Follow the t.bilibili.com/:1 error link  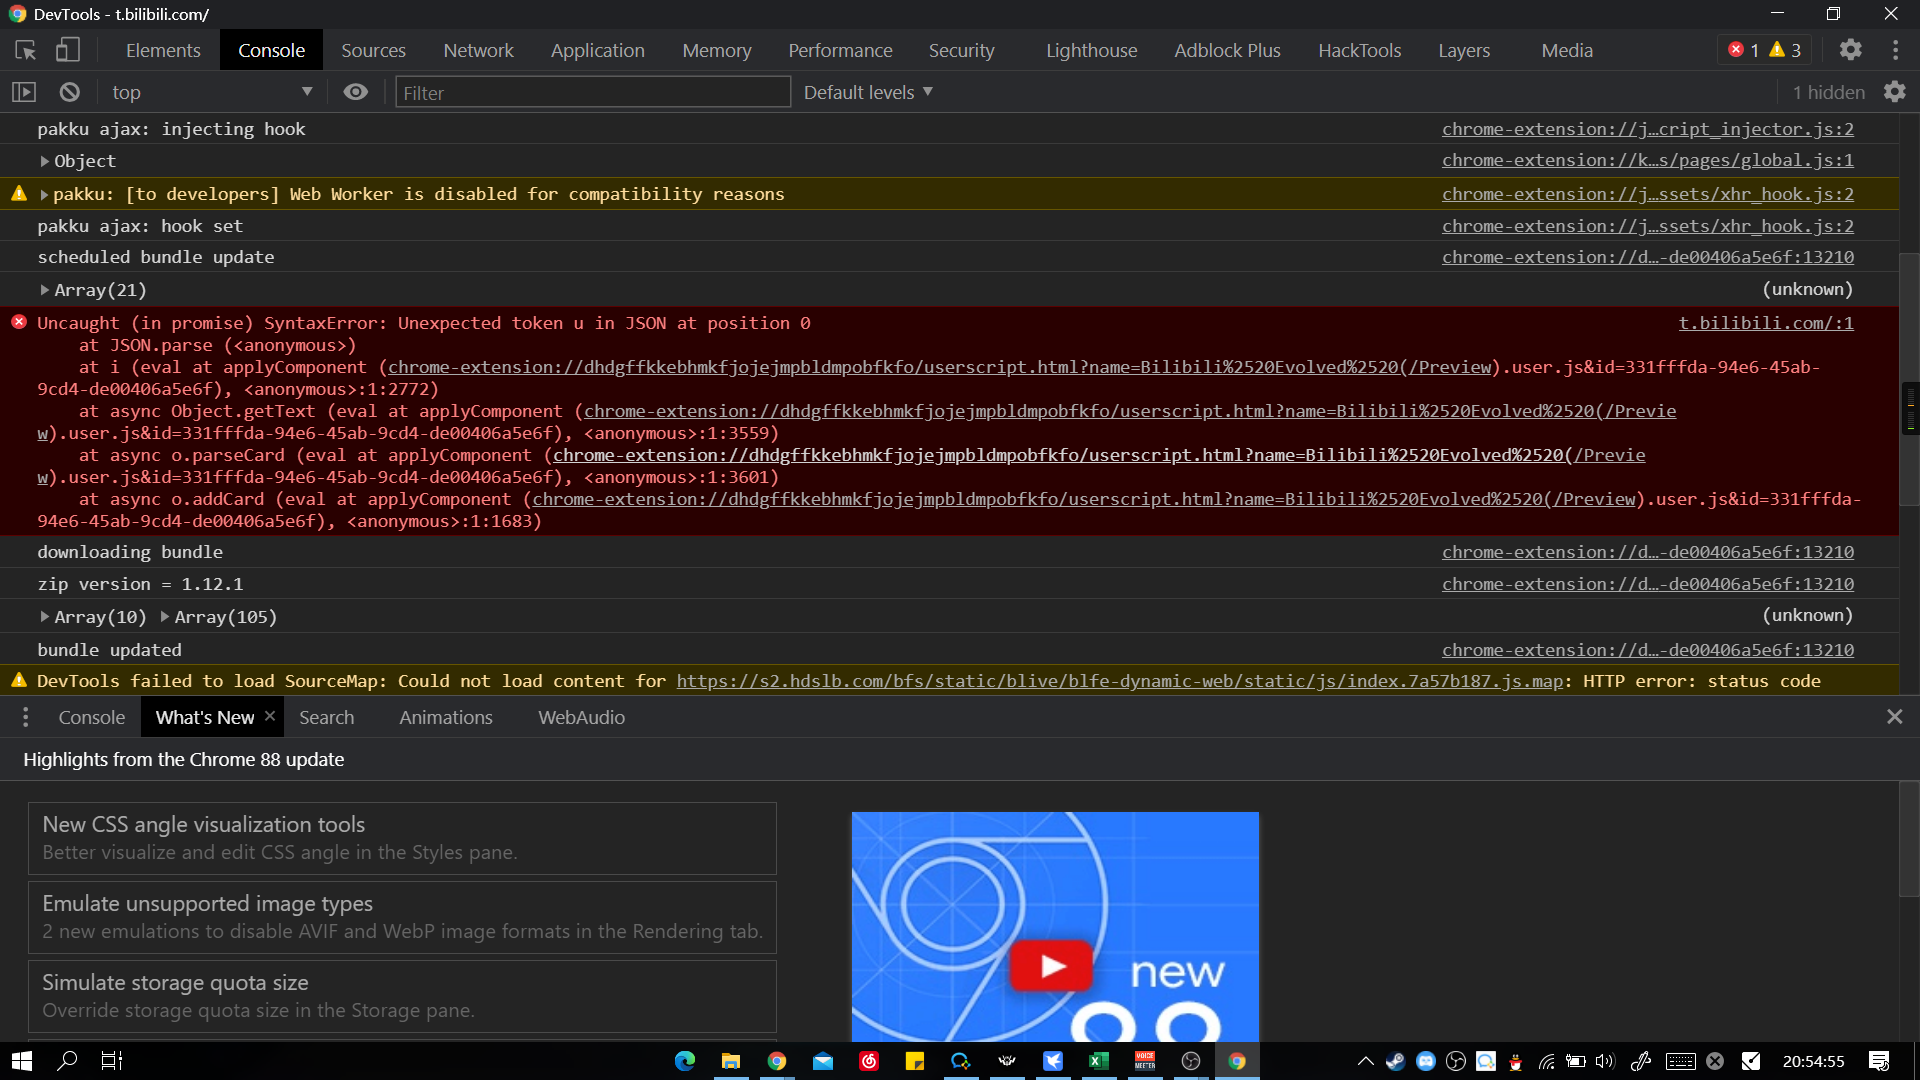1766,322
